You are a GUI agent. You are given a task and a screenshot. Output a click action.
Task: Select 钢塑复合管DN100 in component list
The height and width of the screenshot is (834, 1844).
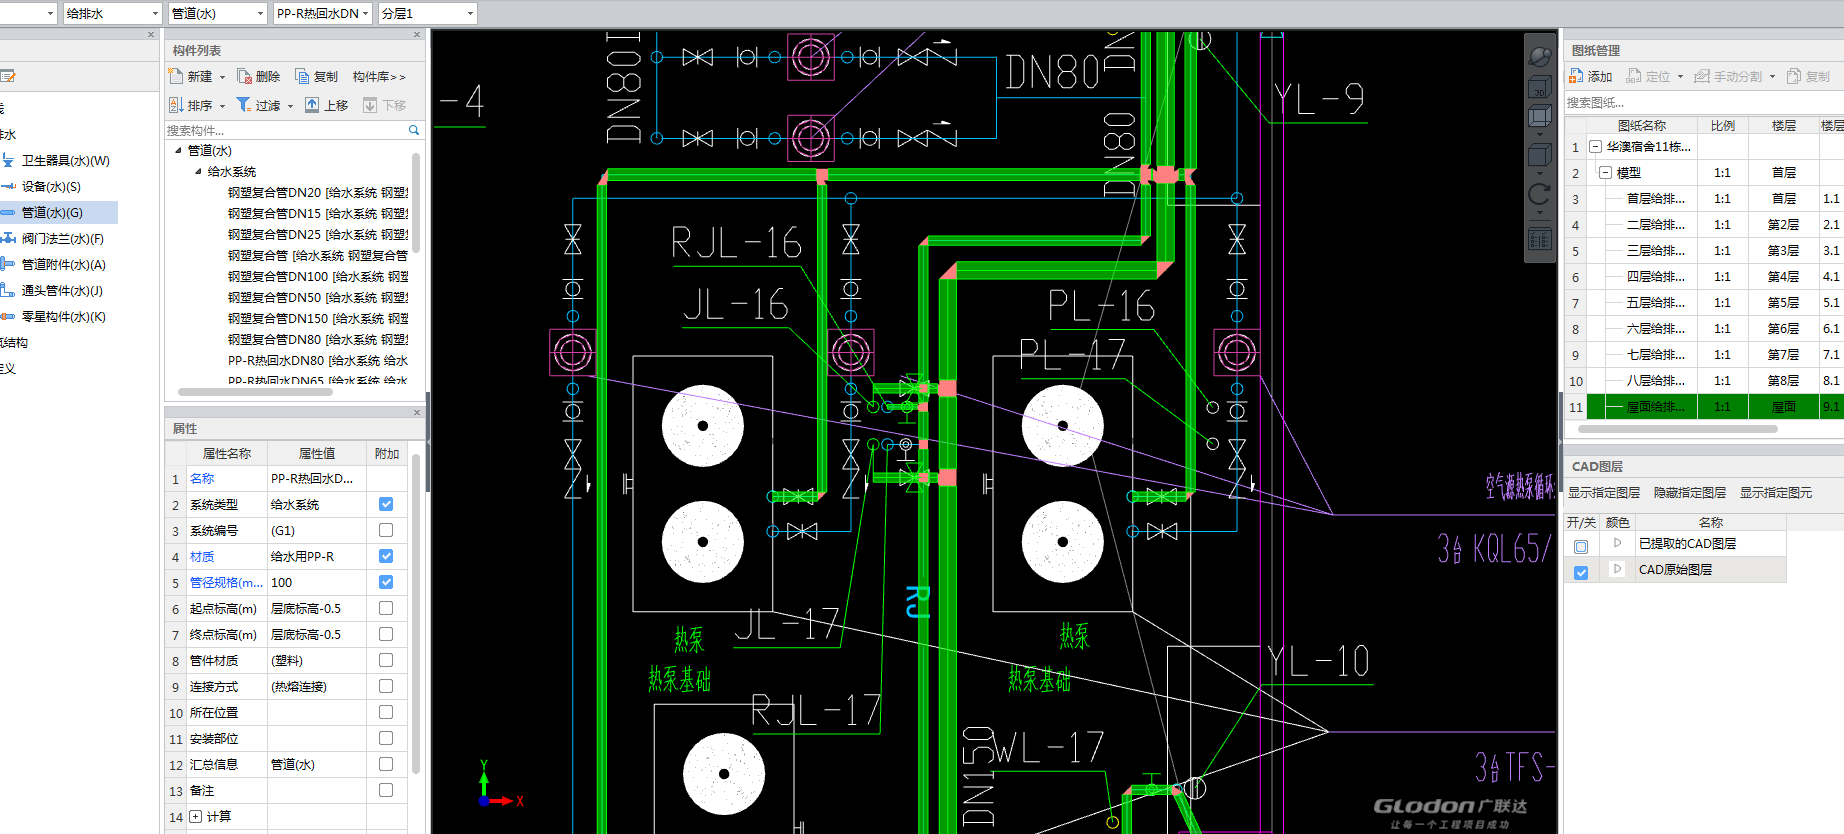[318, 276]
